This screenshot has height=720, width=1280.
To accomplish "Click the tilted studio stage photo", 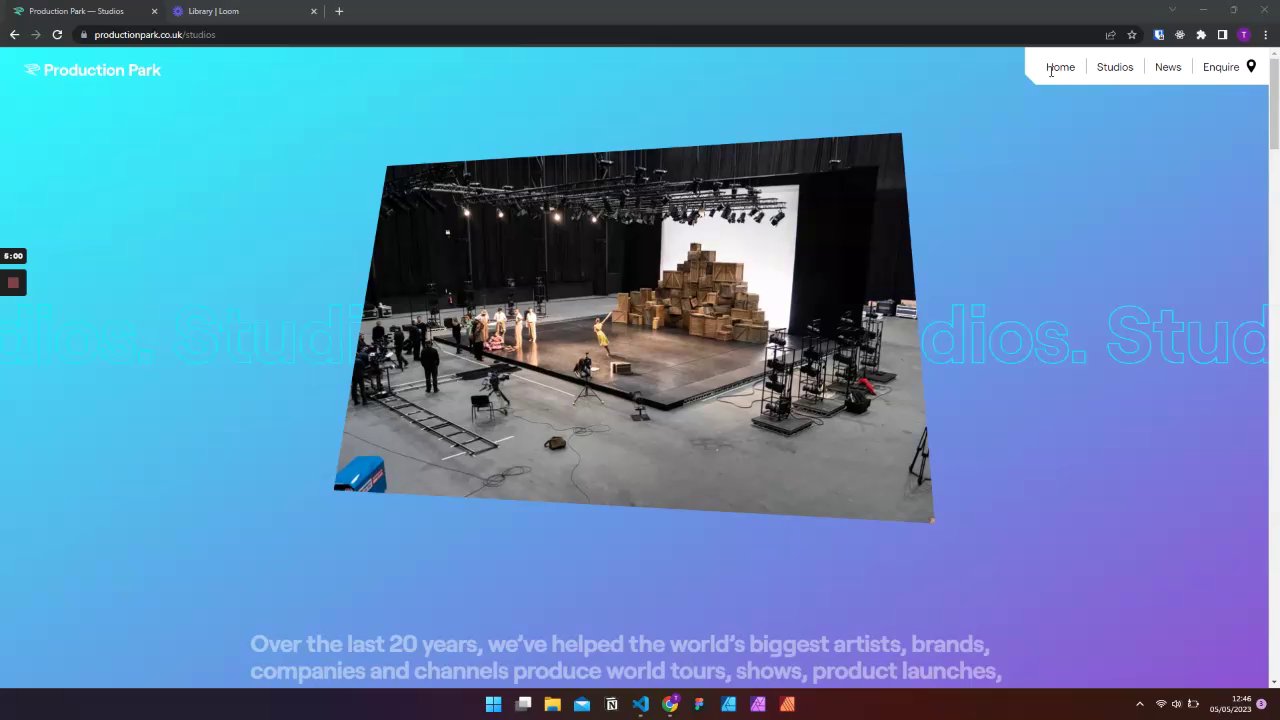I will [634, 327].
